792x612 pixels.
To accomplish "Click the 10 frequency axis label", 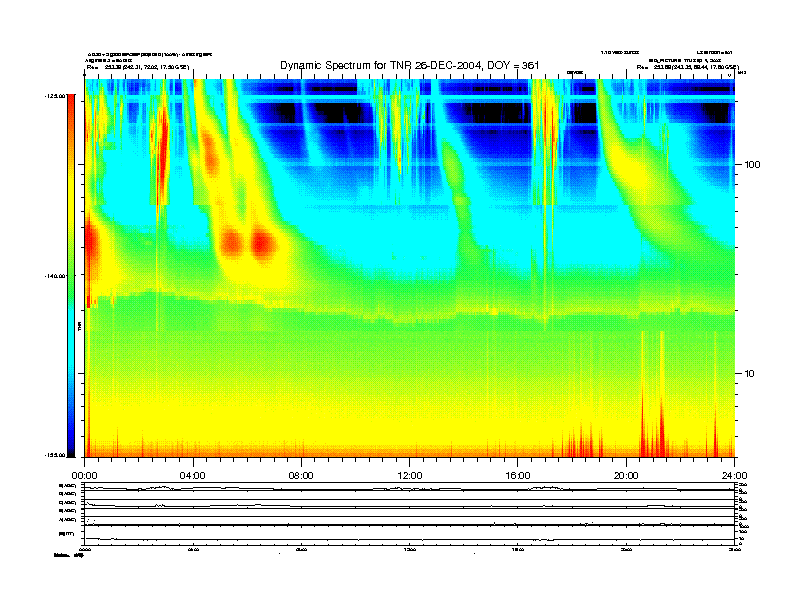I will (749, 374).
